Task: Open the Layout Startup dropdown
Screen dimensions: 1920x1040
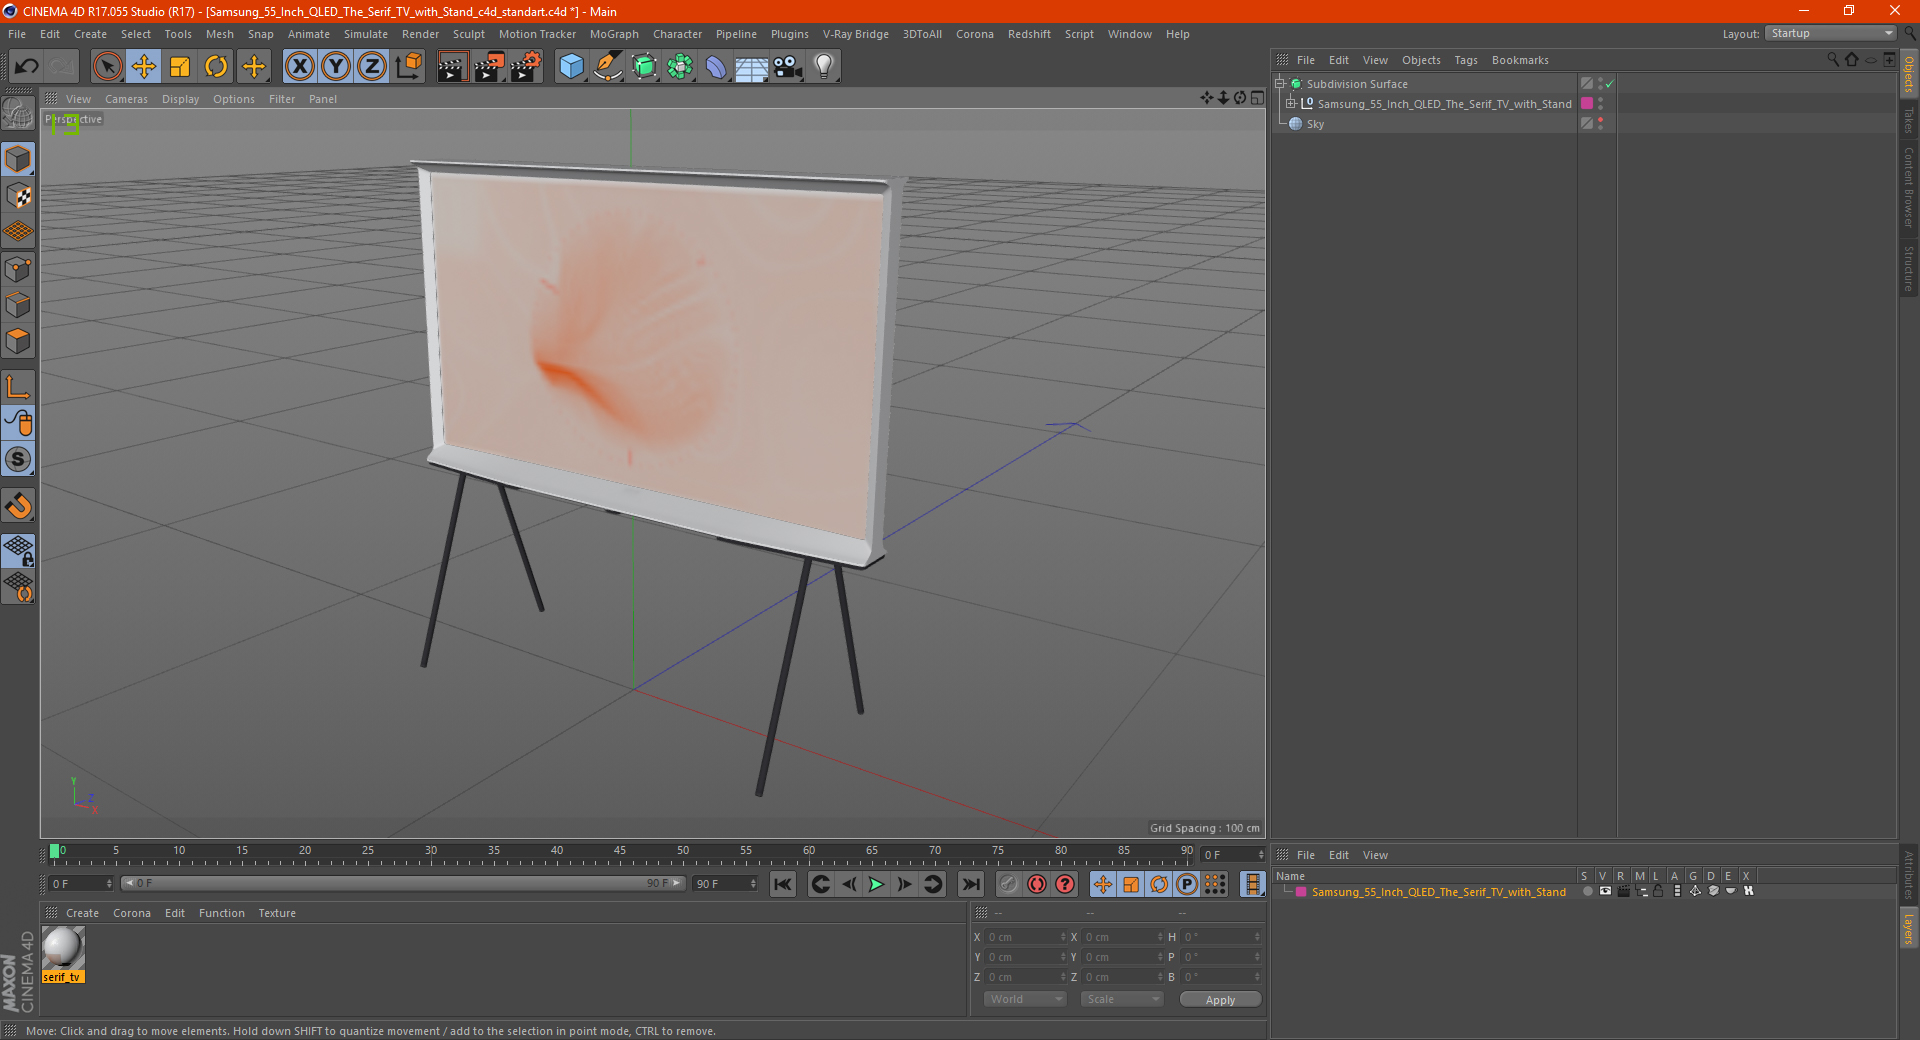Action: [1830, 33]
